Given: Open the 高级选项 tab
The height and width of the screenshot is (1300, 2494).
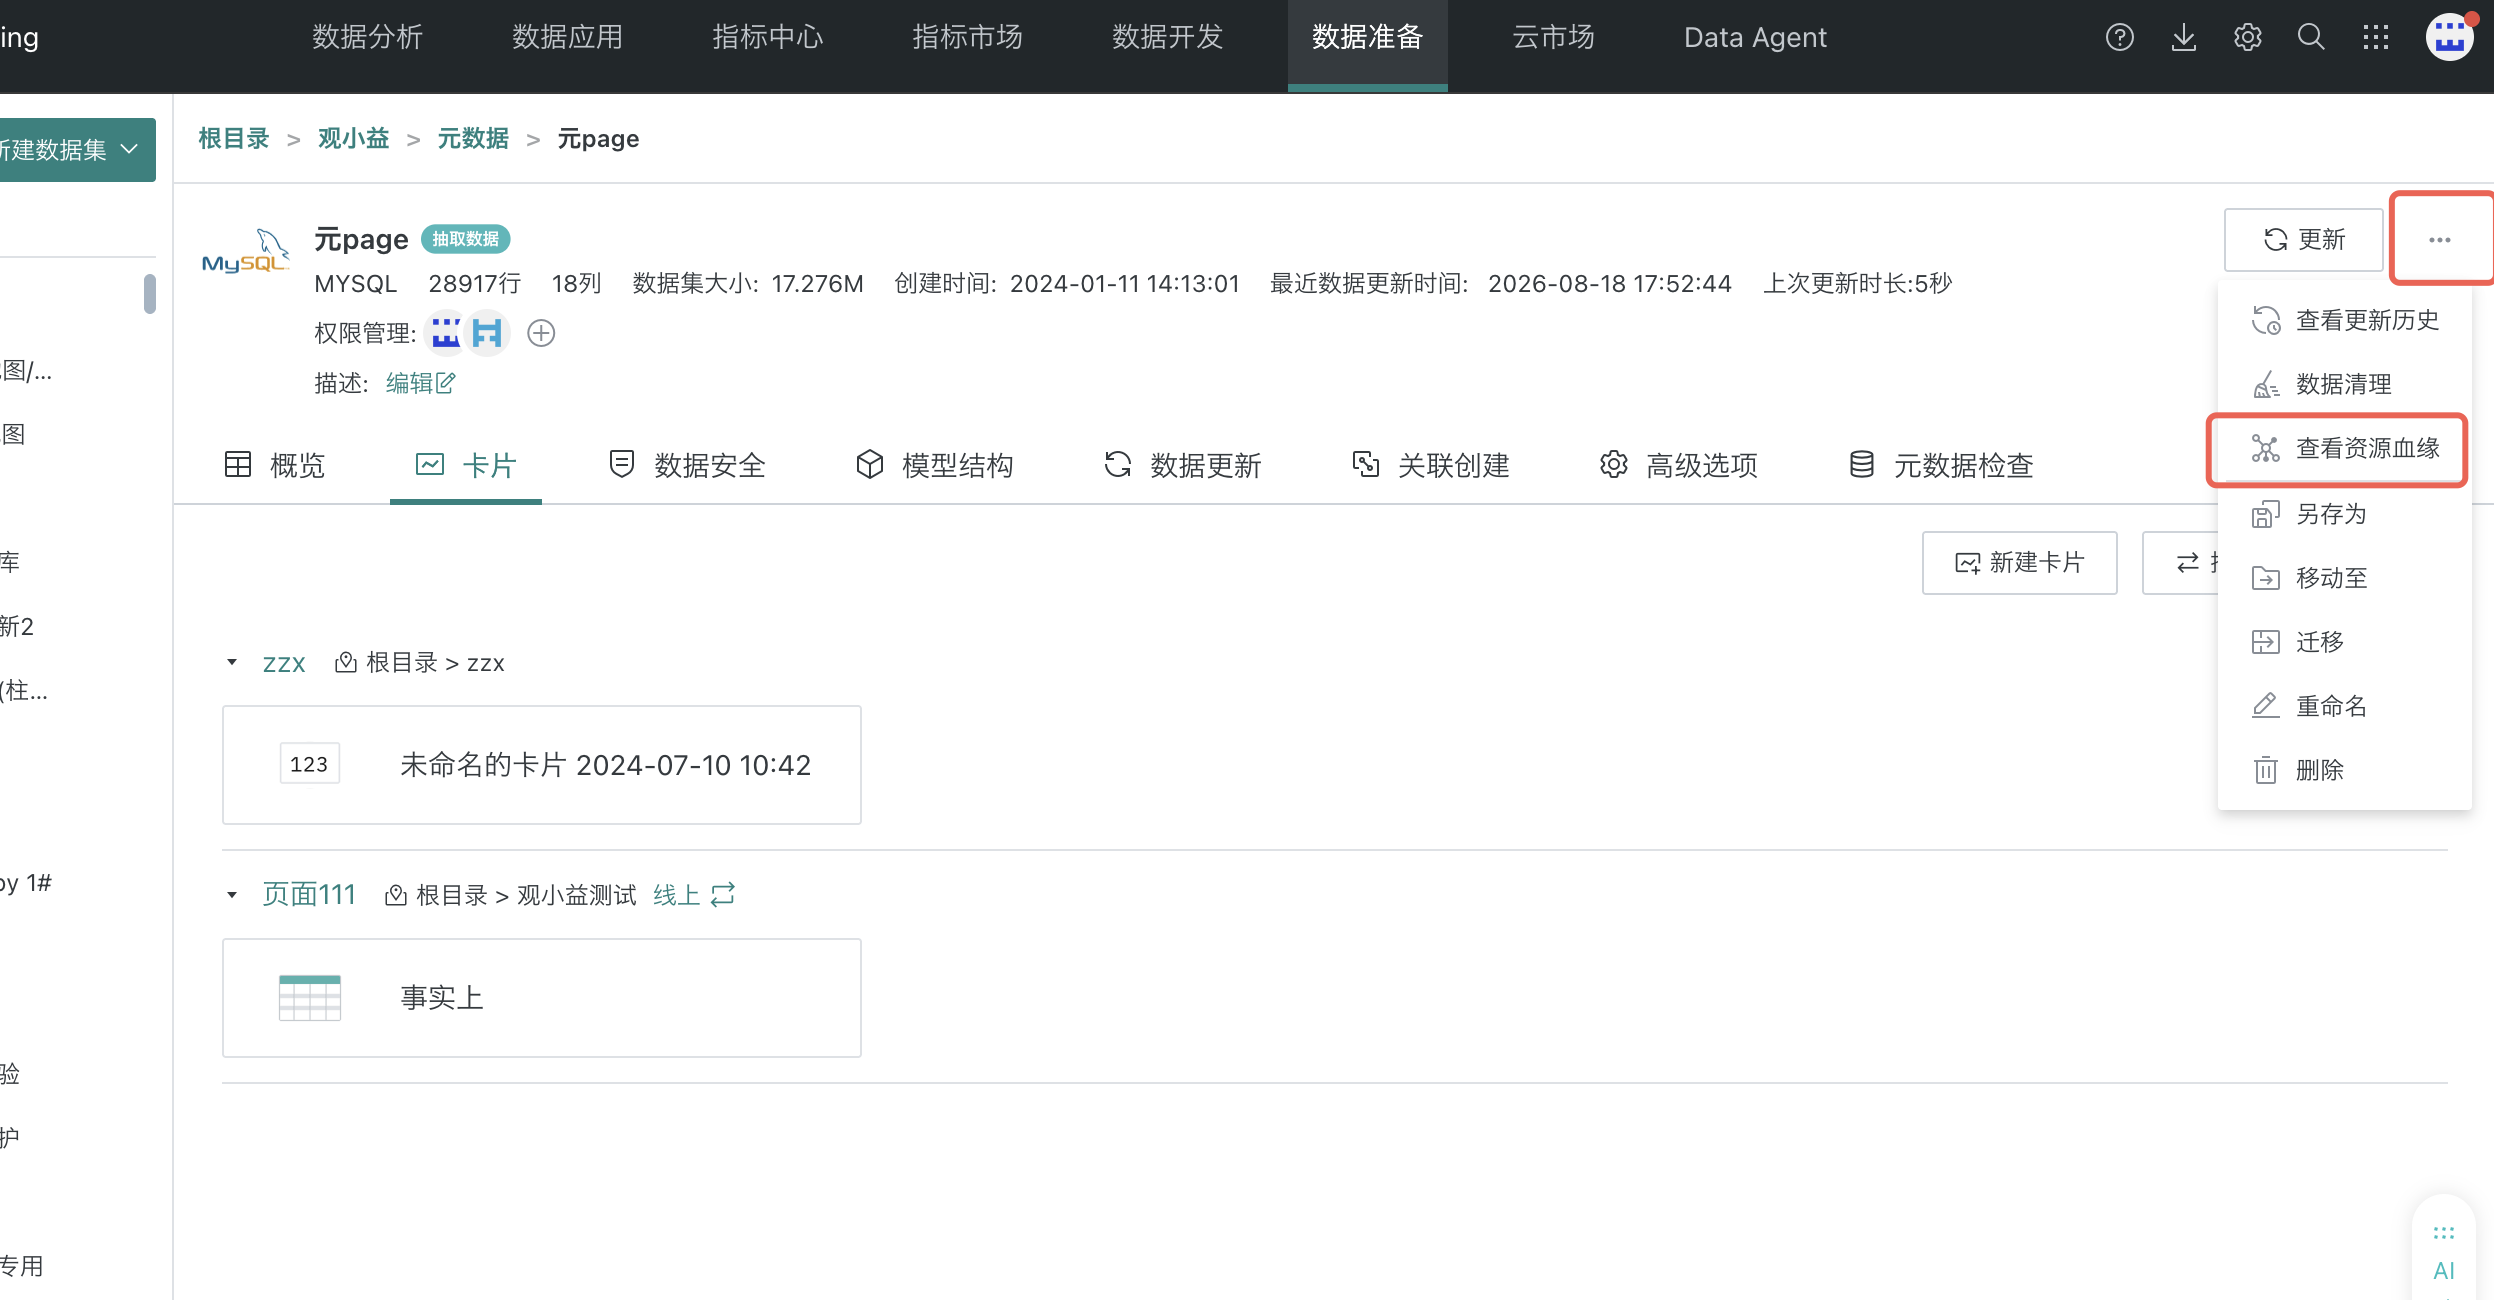Looking at the screenshot, I should [x=1678, y=465].
